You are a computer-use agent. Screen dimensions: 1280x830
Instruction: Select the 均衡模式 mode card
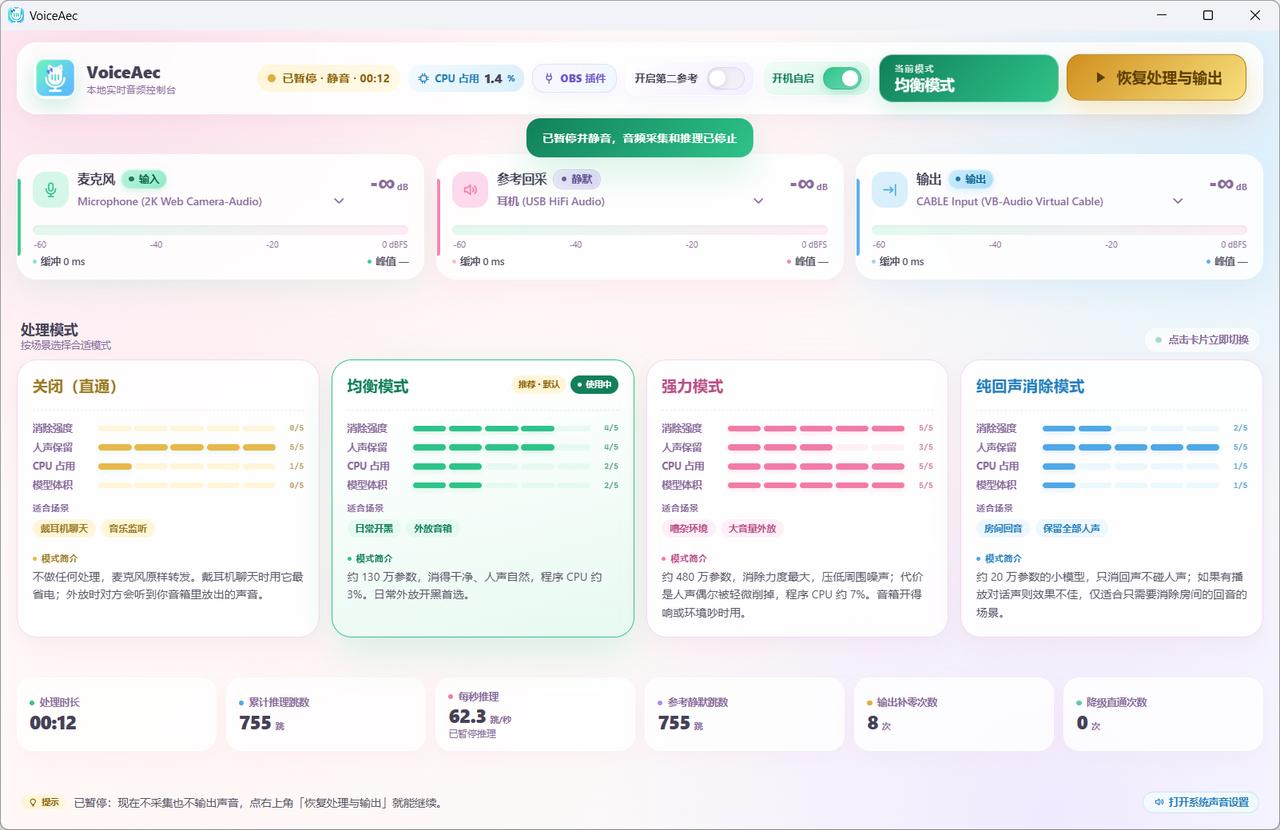(483, 498)
